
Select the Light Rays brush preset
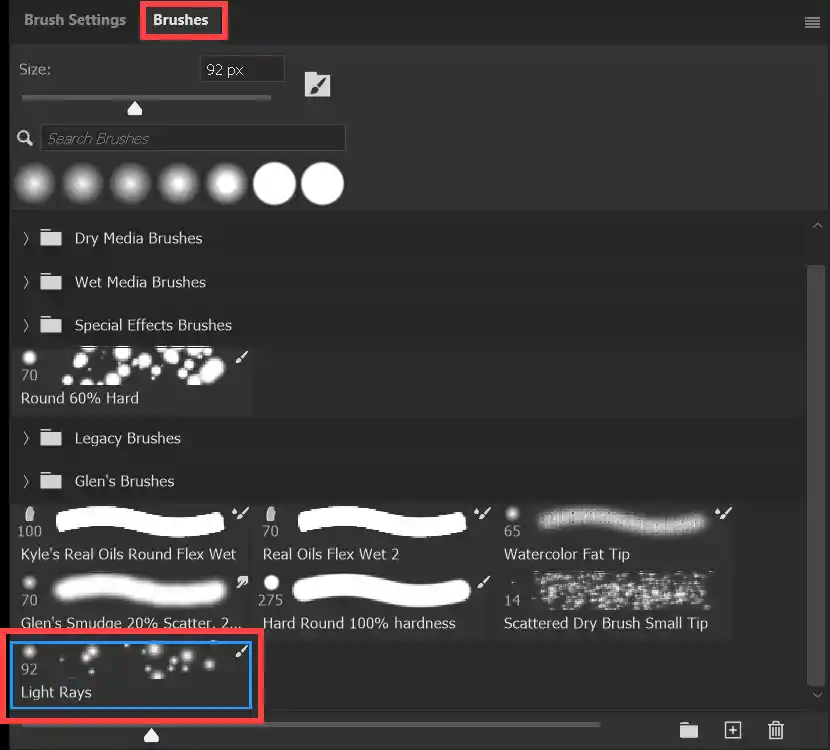130,673
